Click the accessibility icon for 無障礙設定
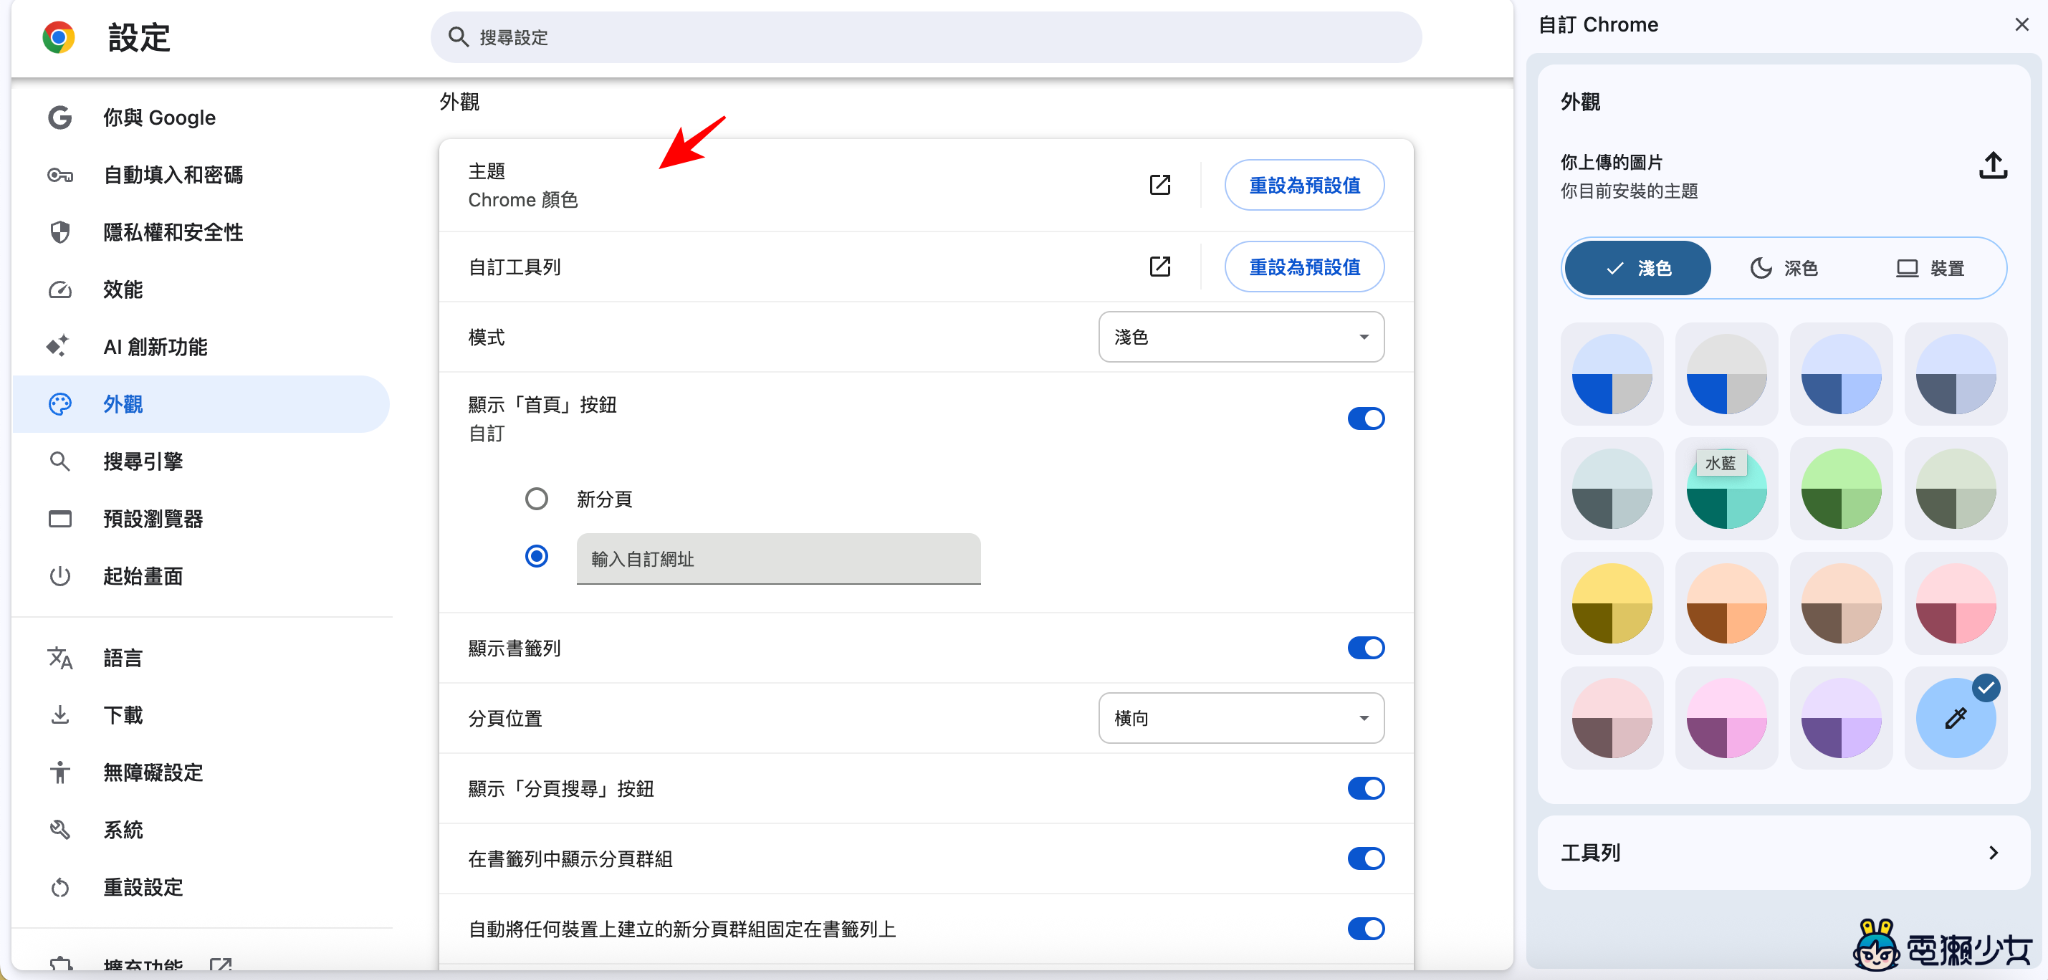This screenshot has width=2048, height=980. point(60,772)
